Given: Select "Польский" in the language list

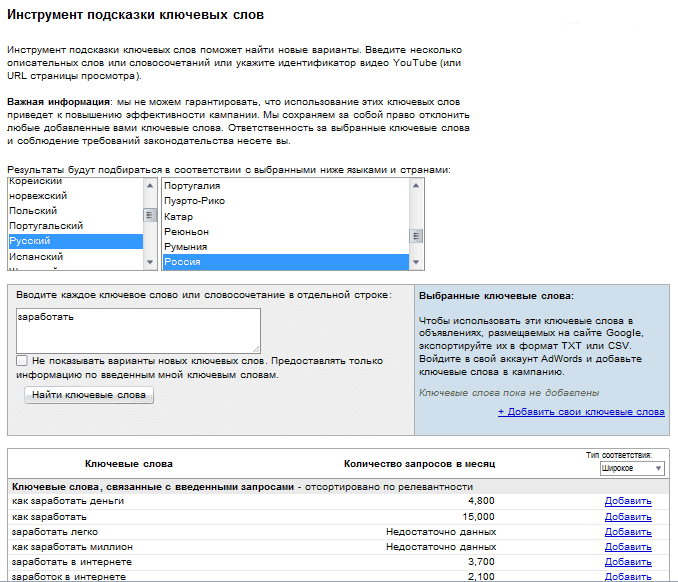Looking at the screenshot, I should [76, 211].
